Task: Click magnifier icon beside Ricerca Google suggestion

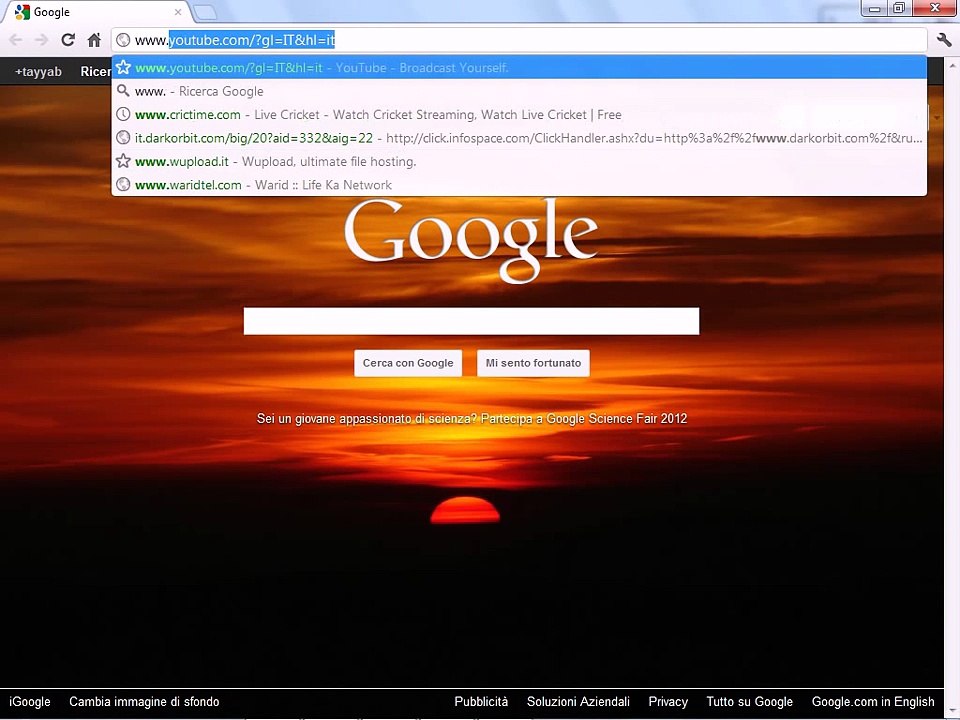Action: point(123,91)
